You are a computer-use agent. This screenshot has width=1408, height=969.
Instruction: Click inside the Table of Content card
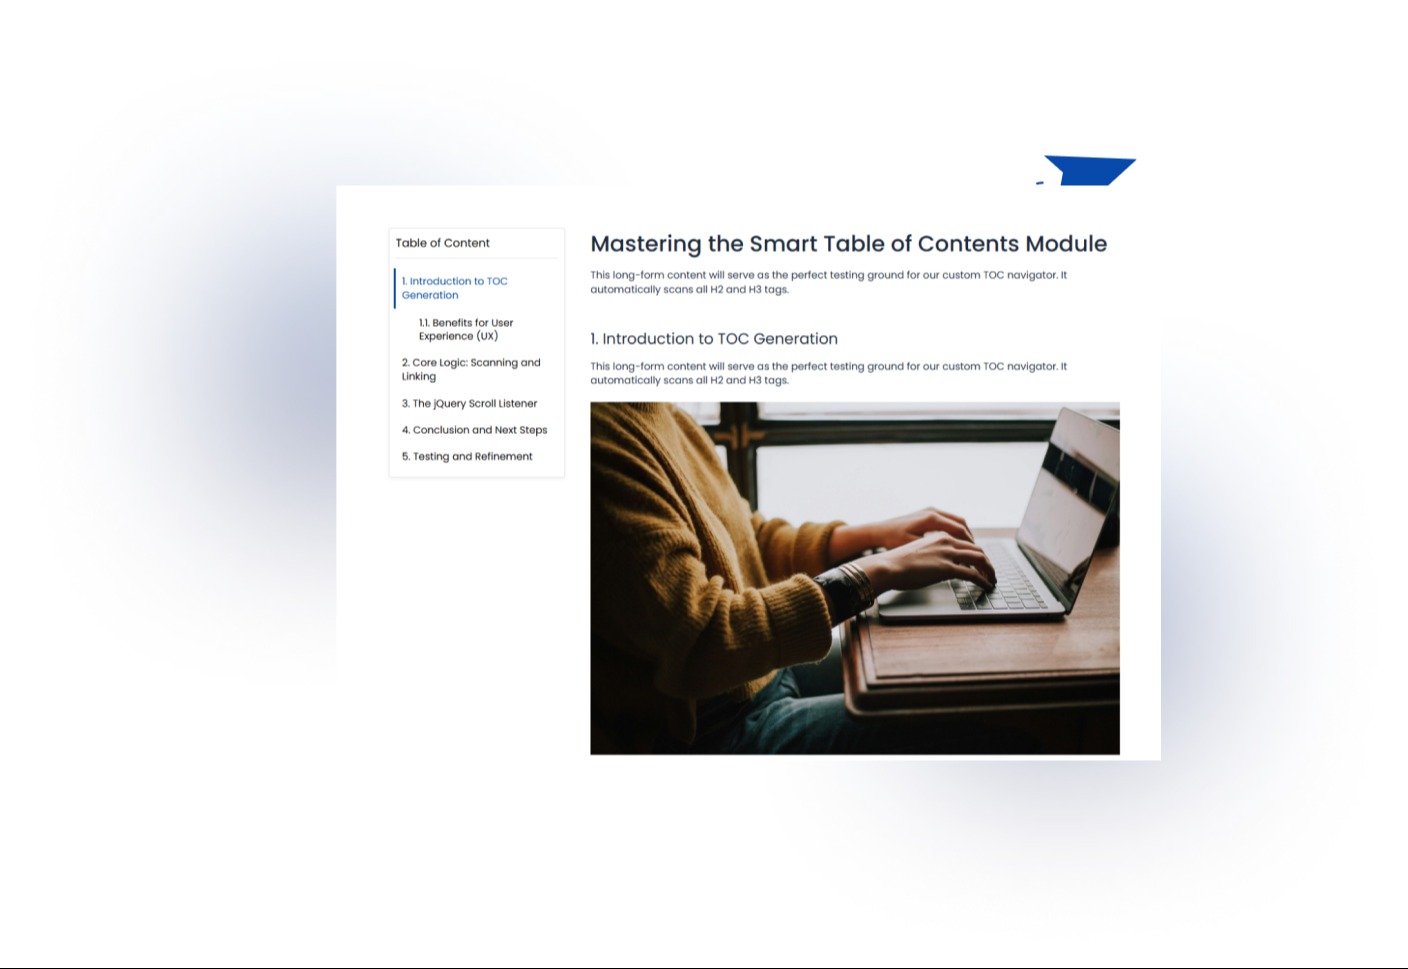(477, 350)
